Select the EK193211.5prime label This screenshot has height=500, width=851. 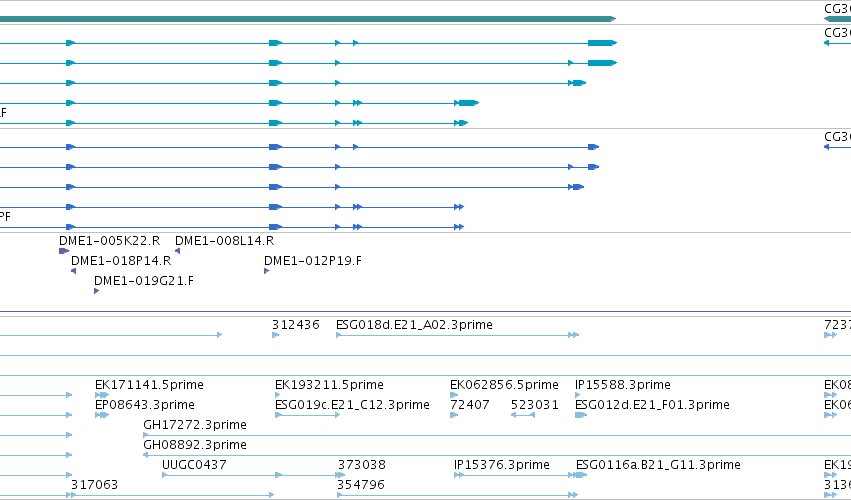(x=329, y=385)
